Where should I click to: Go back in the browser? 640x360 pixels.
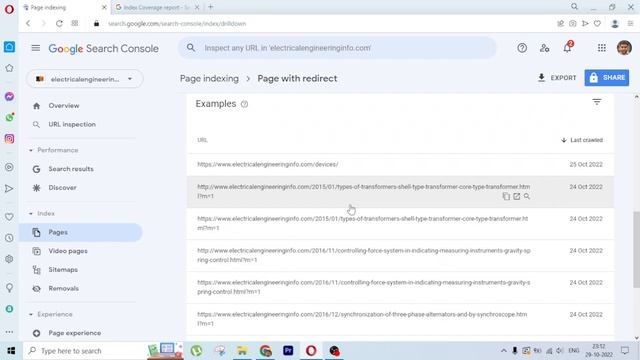[x=28, y=24]
